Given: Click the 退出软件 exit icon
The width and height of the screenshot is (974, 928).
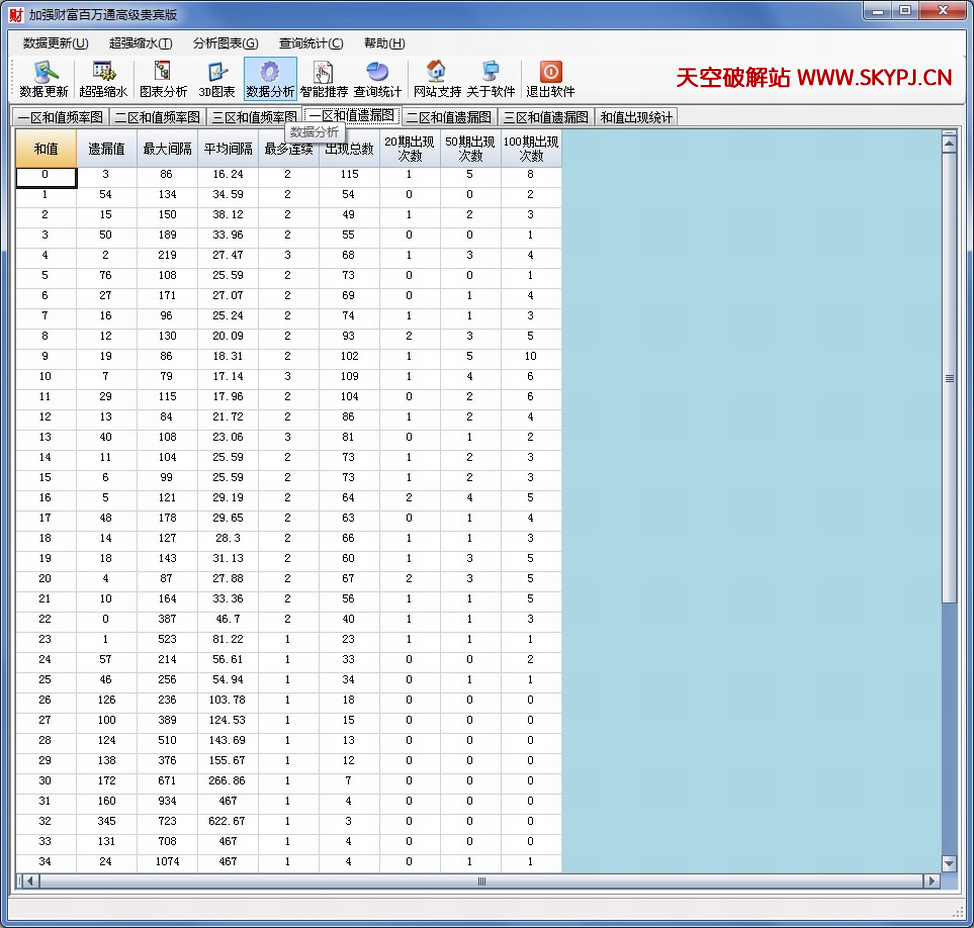Looking at the screenshot, I should click(x=551, y=79).
